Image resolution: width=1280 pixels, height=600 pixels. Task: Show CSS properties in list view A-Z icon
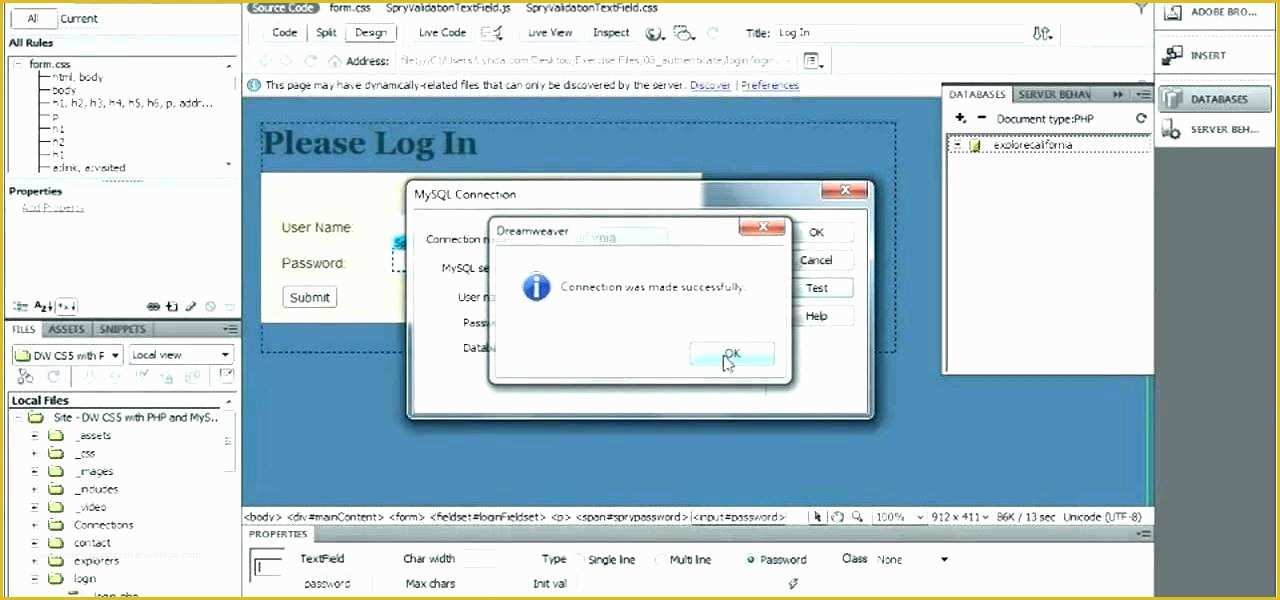pyautogui.click(x=43, y=307)
